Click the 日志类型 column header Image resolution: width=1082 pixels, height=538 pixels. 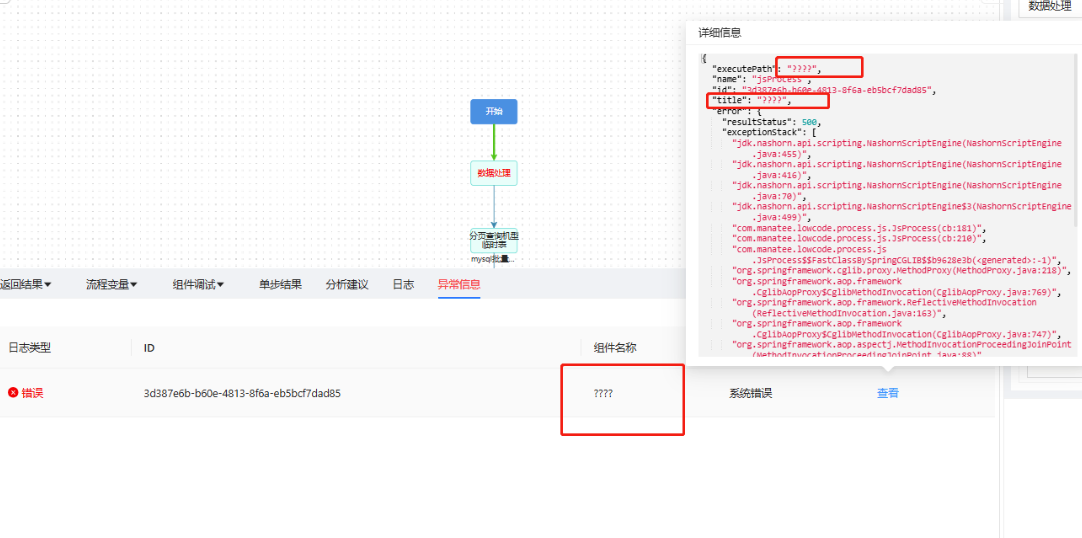click(x=30, y=348)
